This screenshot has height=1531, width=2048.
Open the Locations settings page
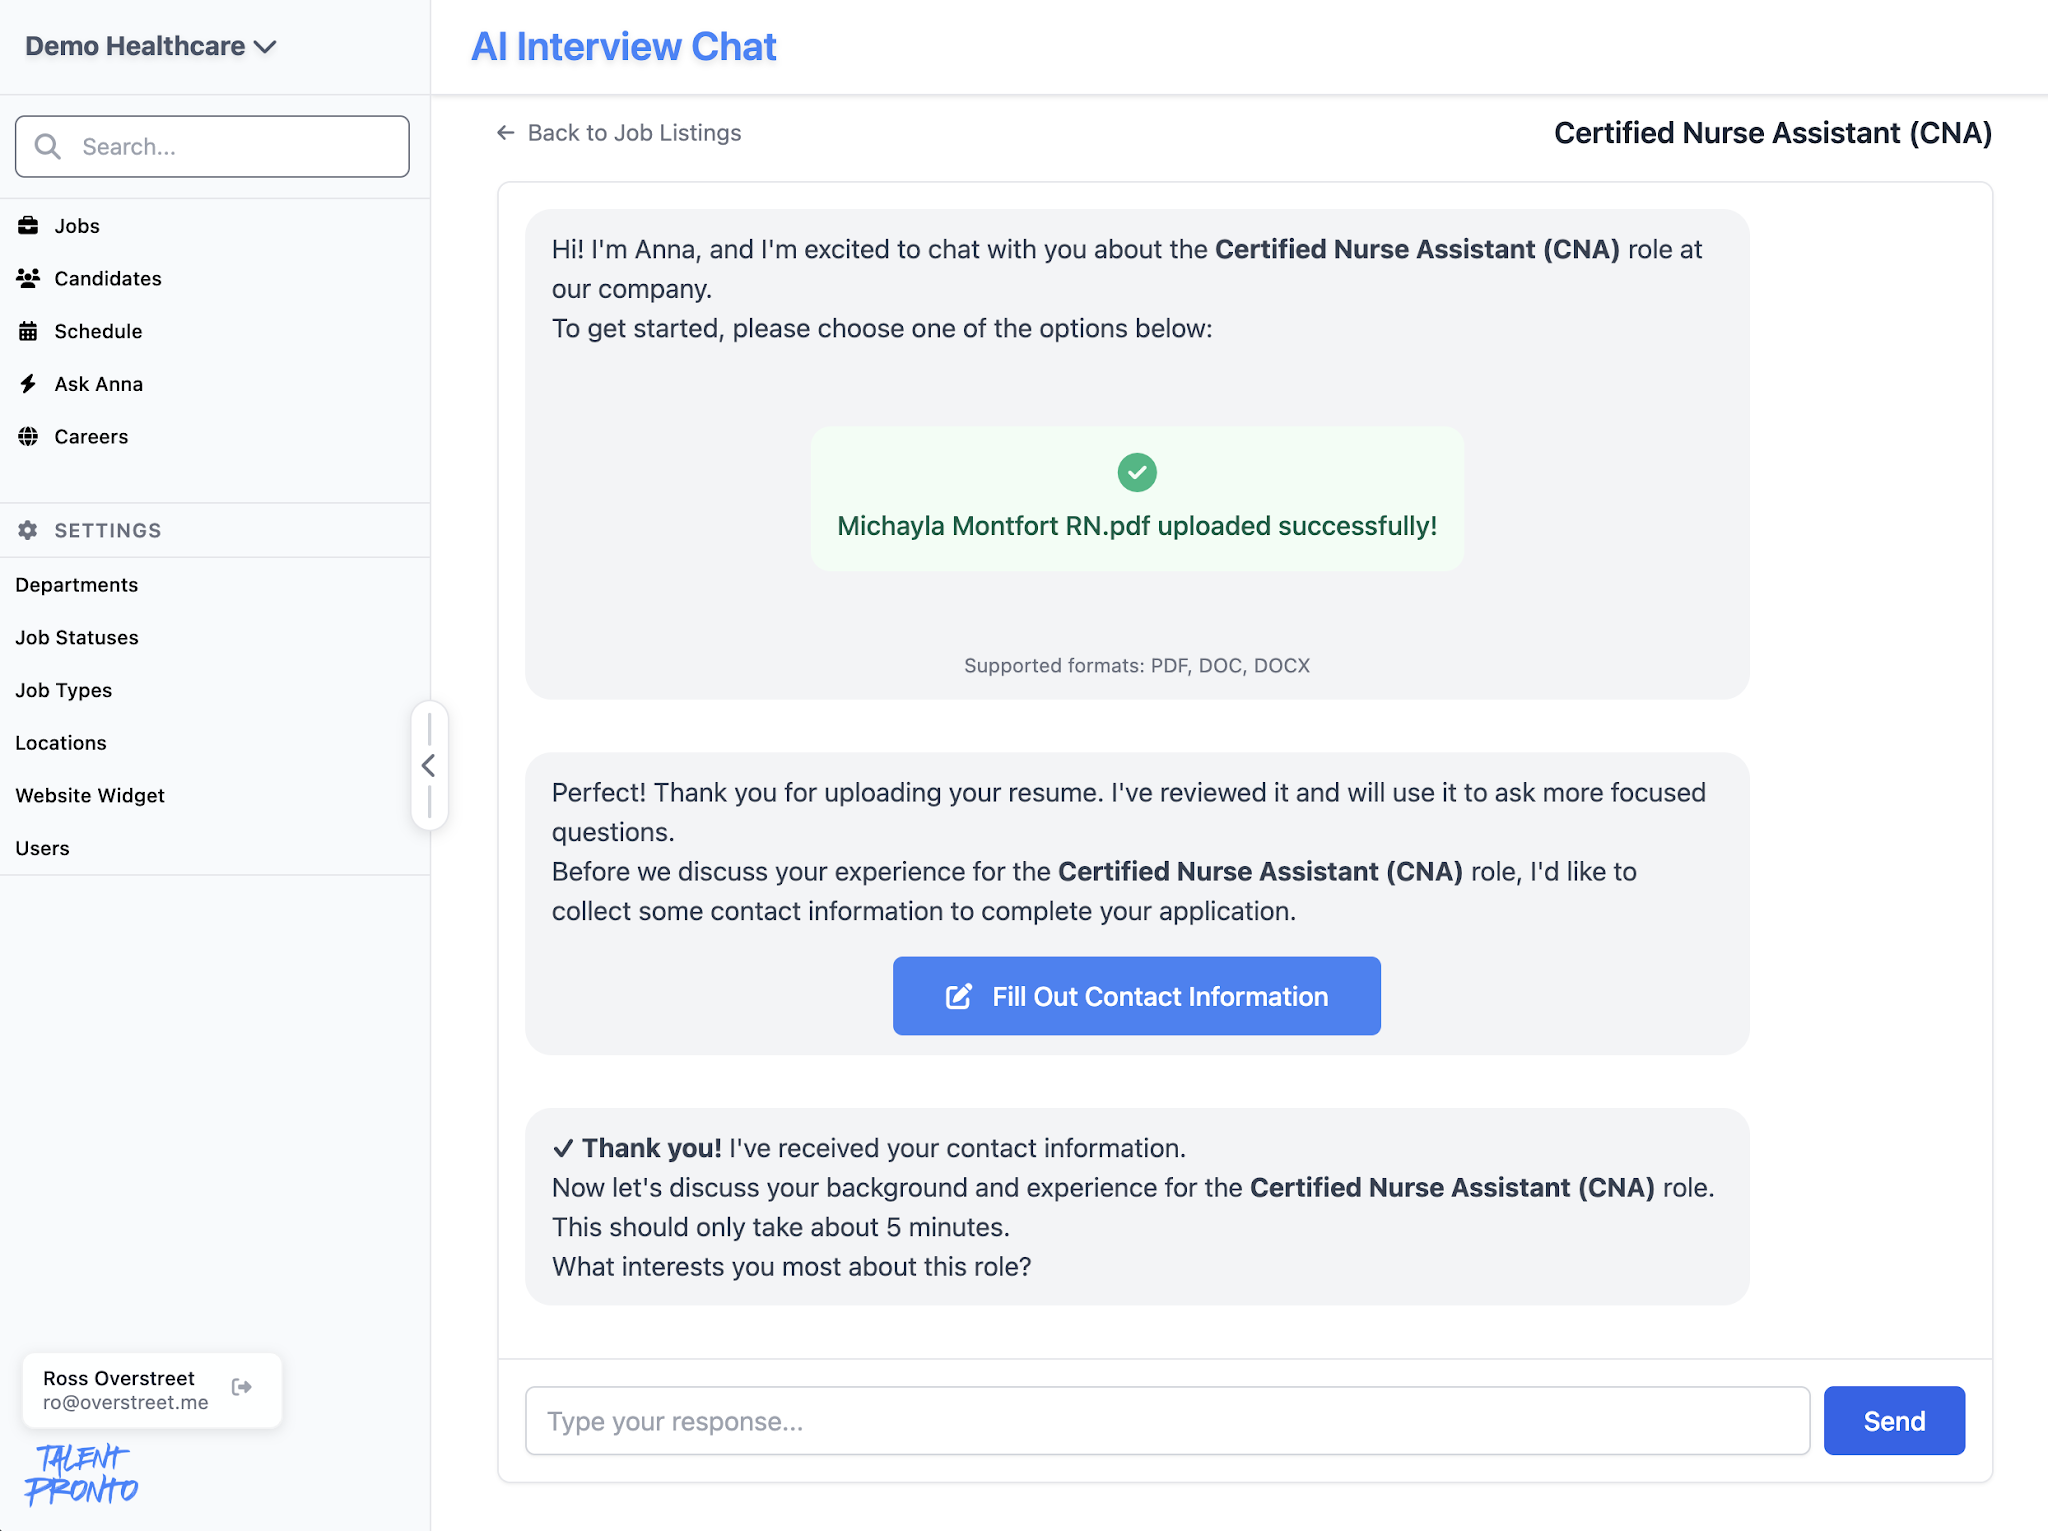point(61,743)
